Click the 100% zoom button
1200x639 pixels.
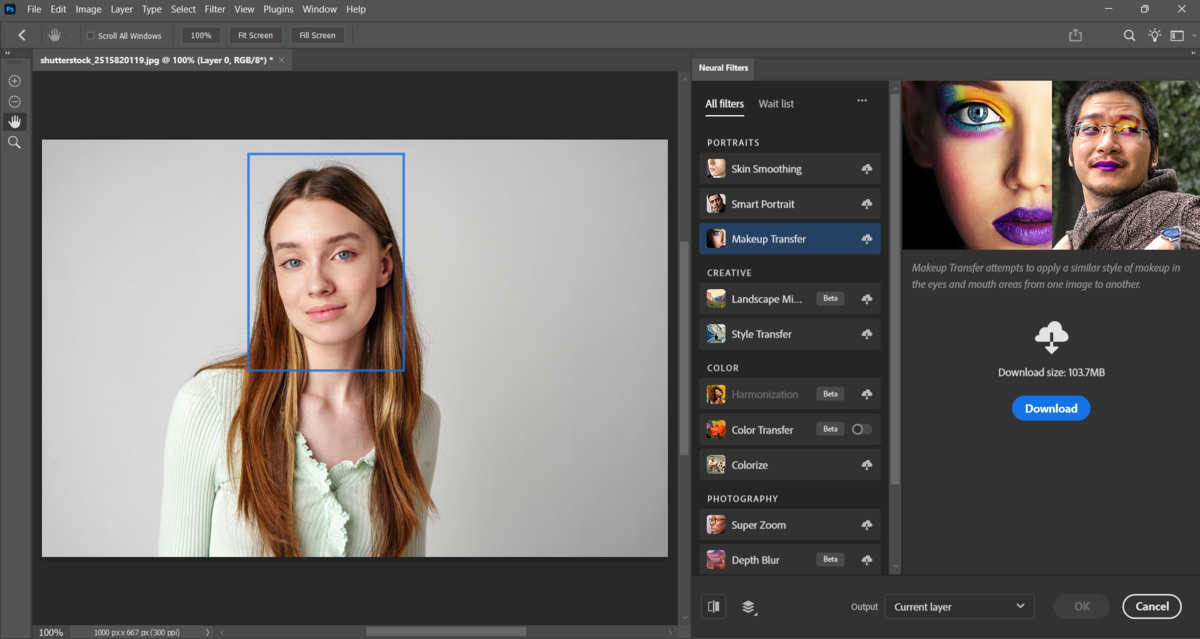coord(201,35)
